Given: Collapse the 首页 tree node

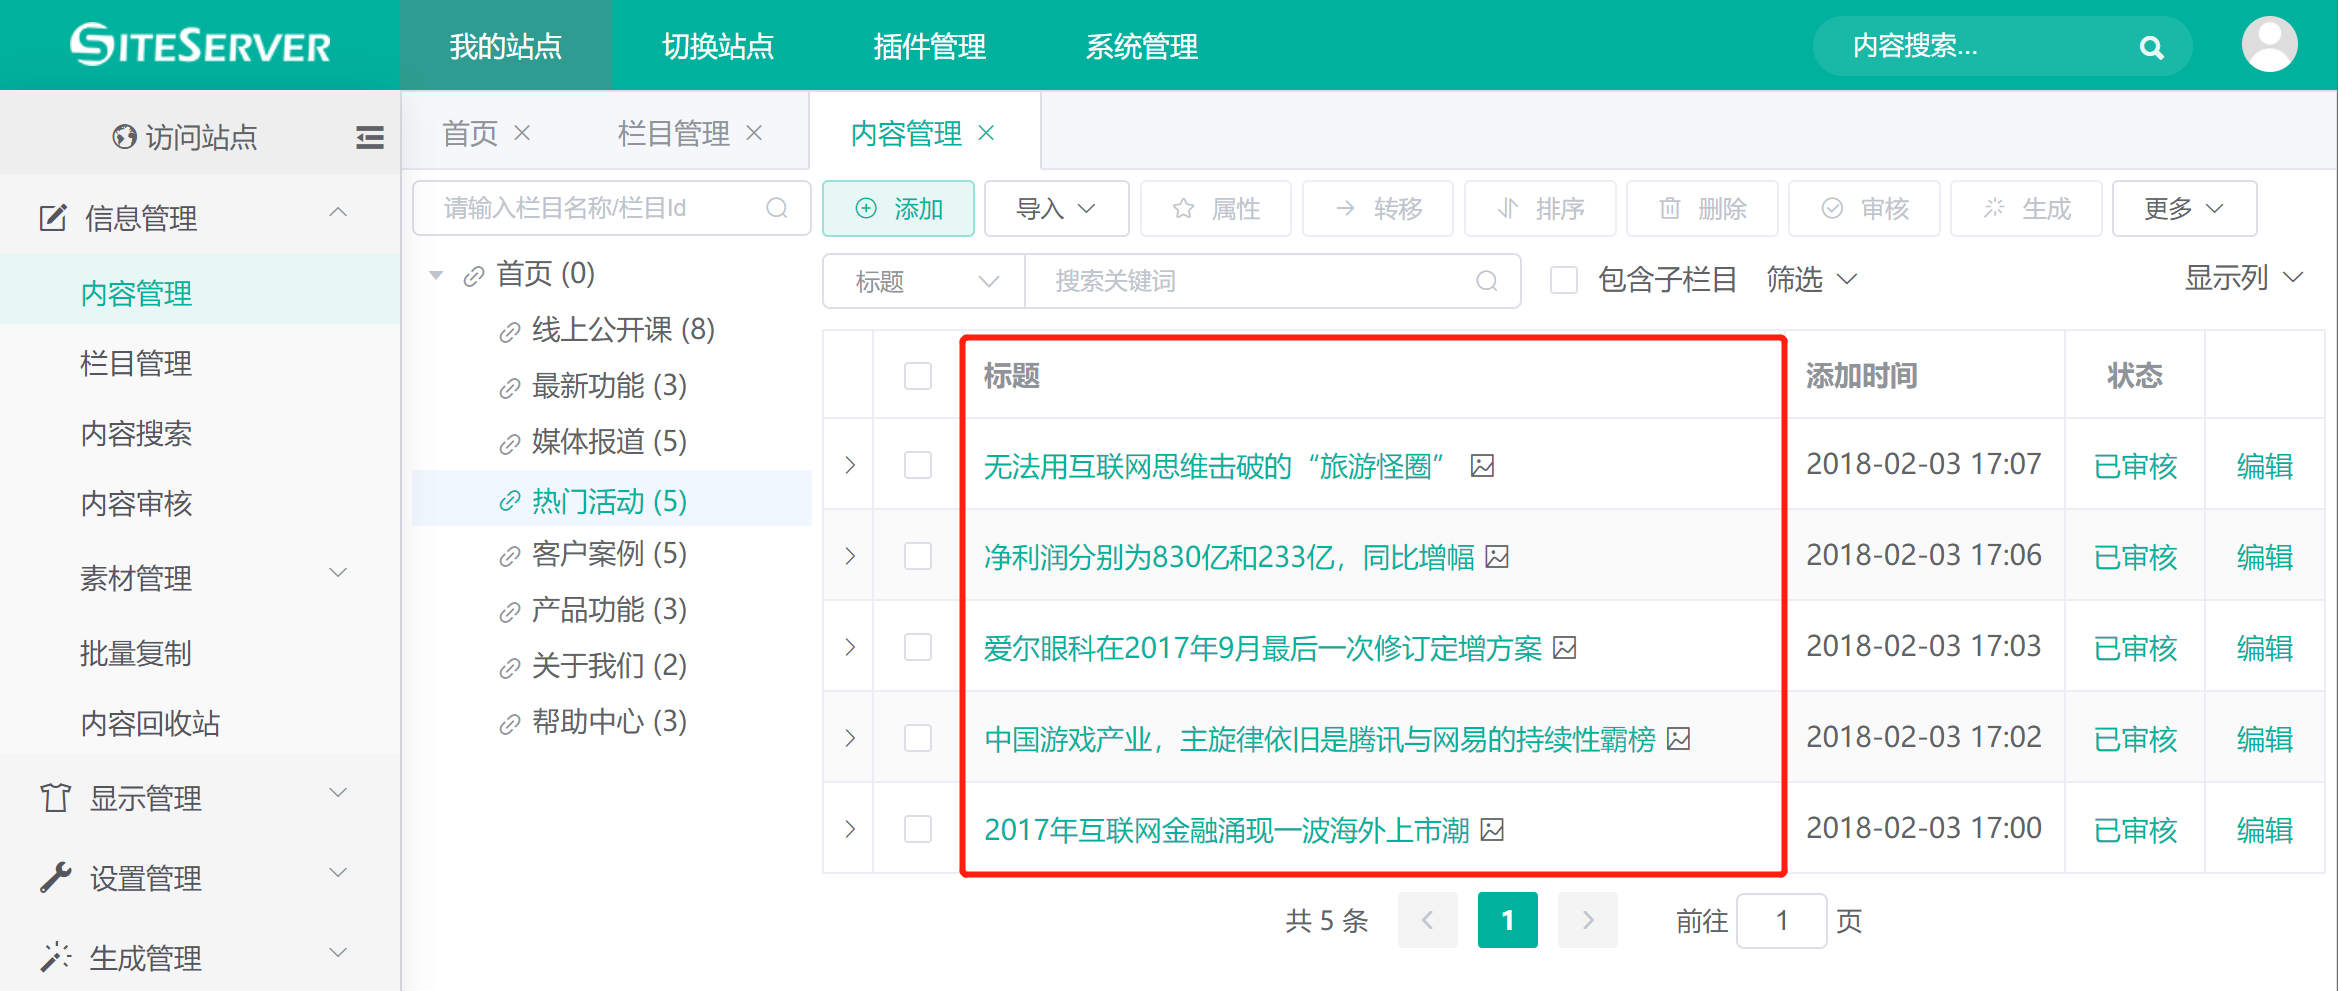Looking at the screenshot, I should click(436, 274).
